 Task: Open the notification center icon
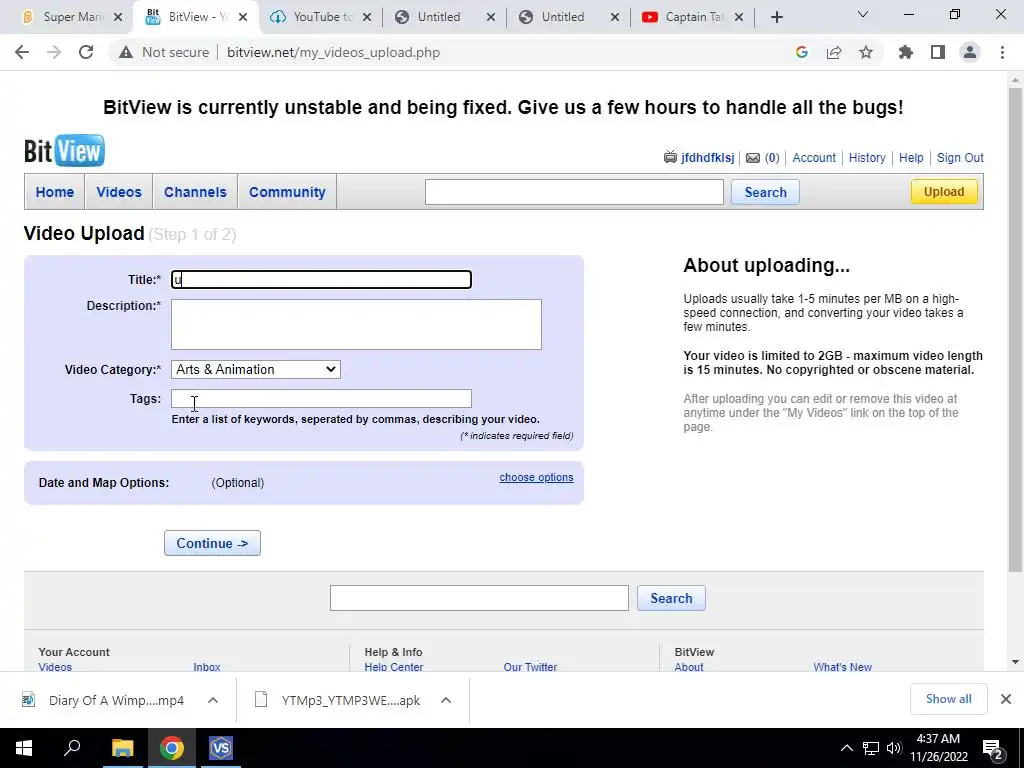pos(992,748)
